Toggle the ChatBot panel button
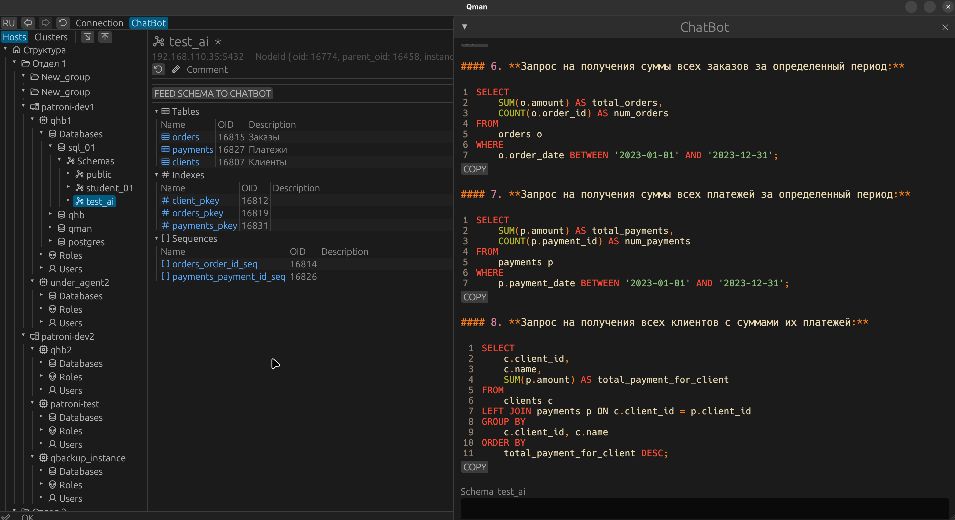 click(148, 22)
